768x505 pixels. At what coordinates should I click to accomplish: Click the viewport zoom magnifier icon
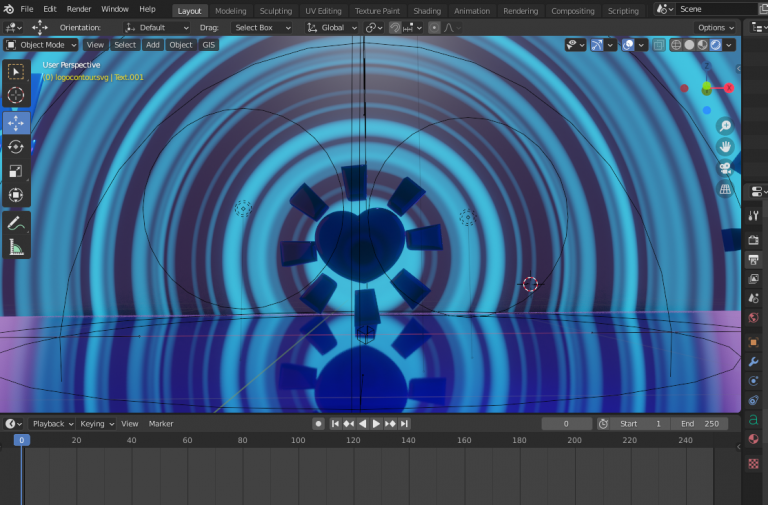tap(725, 126)
